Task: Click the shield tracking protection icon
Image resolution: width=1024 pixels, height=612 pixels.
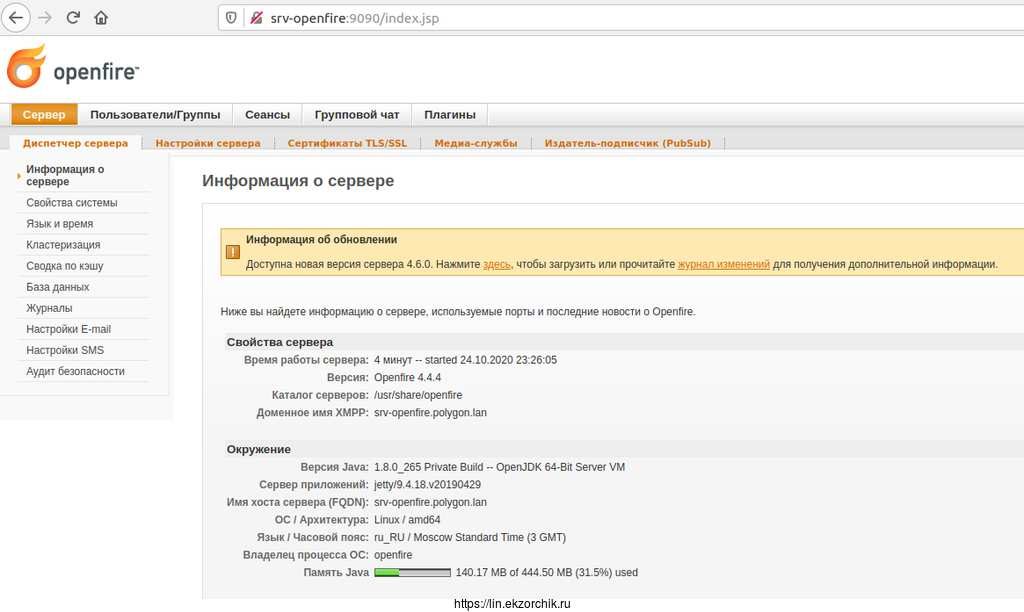Action: coord(231,18)
